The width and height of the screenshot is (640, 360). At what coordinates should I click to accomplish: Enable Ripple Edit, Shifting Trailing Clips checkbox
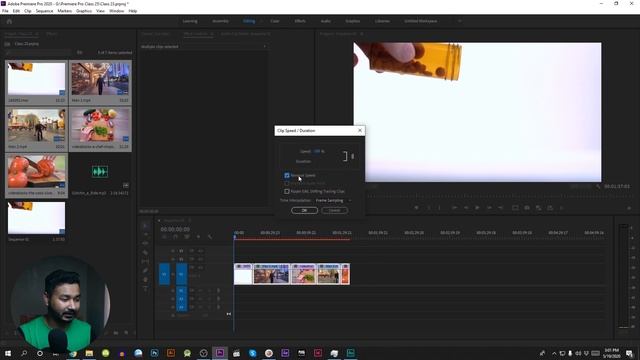(x=287, y=191)
